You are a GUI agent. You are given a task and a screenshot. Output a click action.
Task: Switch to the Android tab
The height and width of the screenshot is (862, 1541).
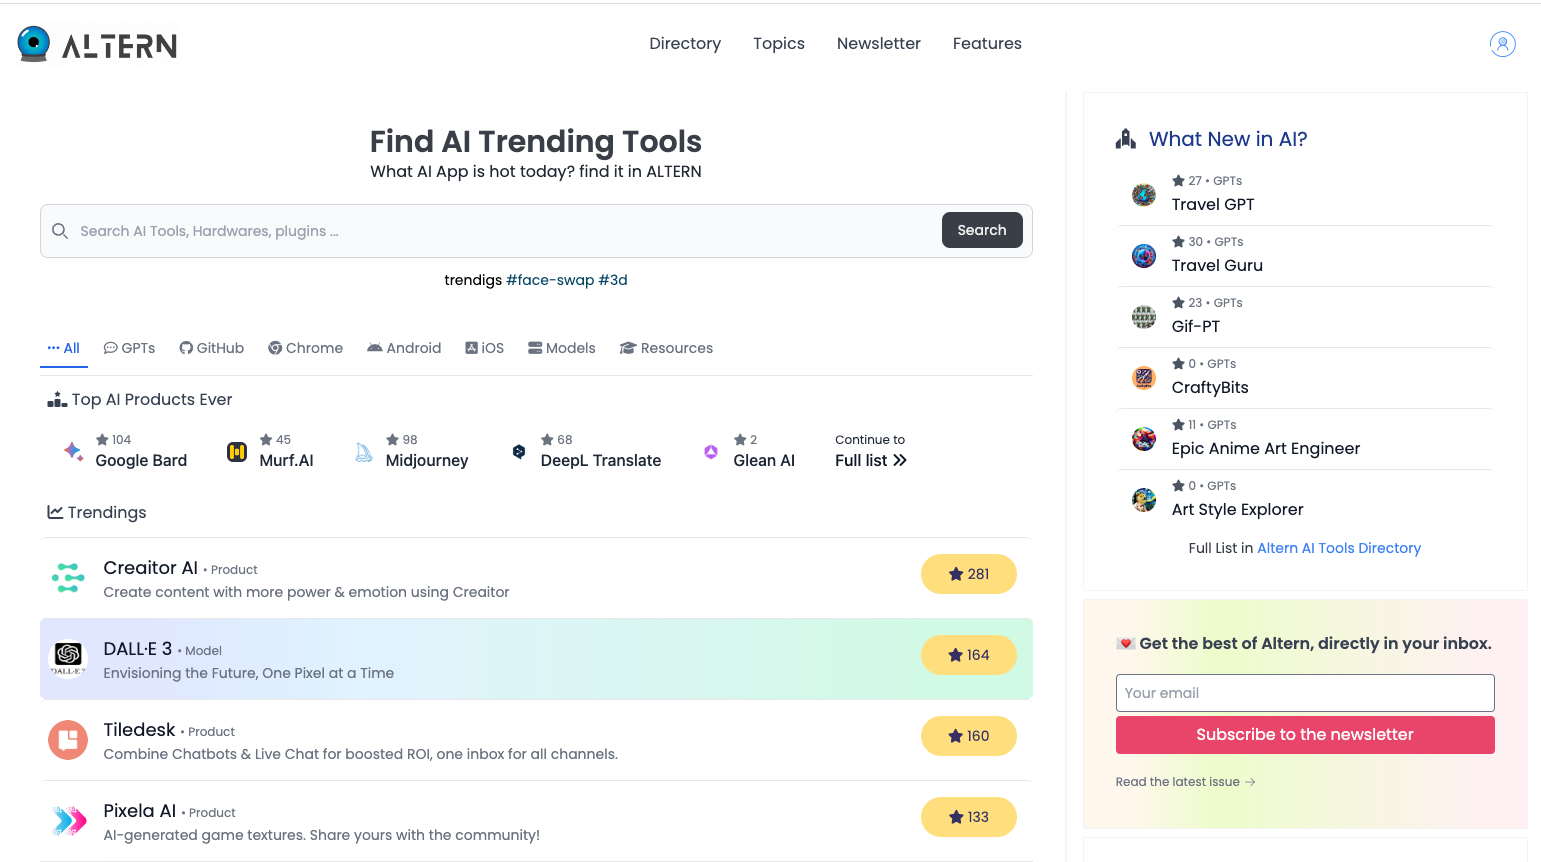404,348
